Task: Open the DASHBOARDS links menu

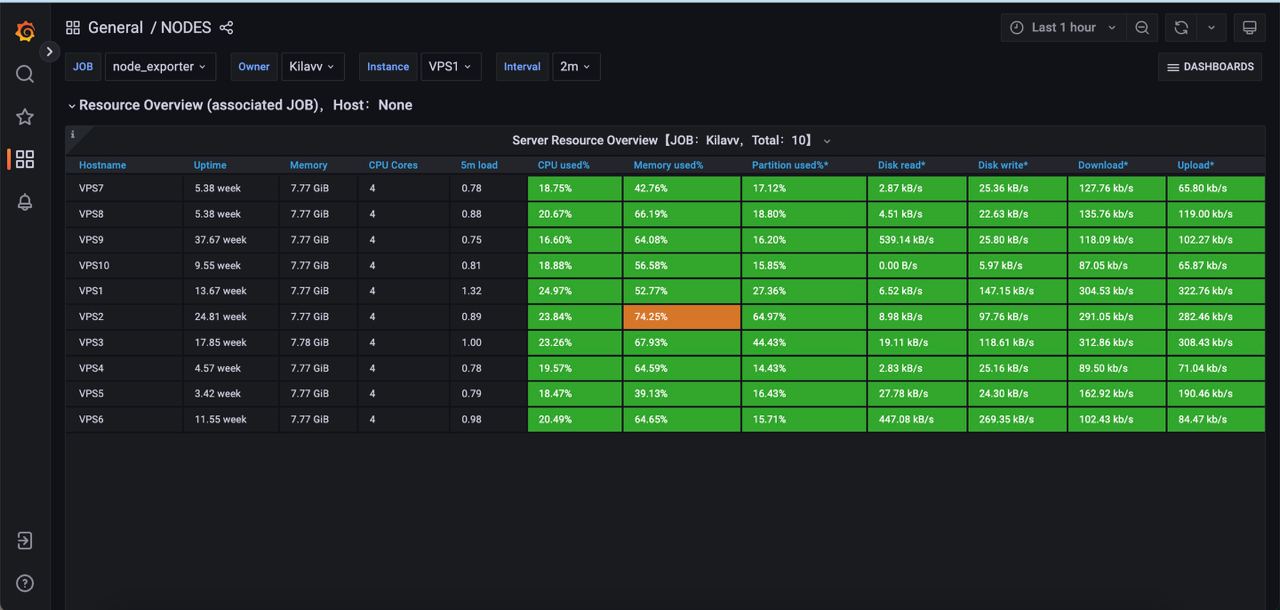Action: 1210,67
